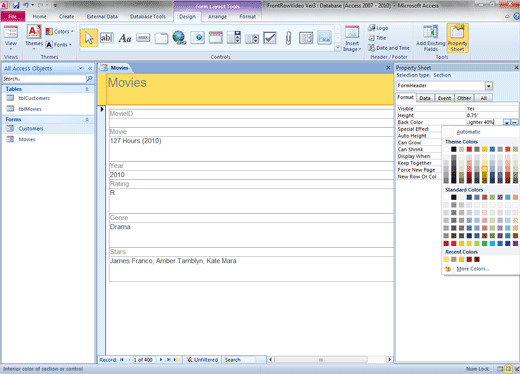
Task: Pick the Combo Box control
Action: pos(234,38)
